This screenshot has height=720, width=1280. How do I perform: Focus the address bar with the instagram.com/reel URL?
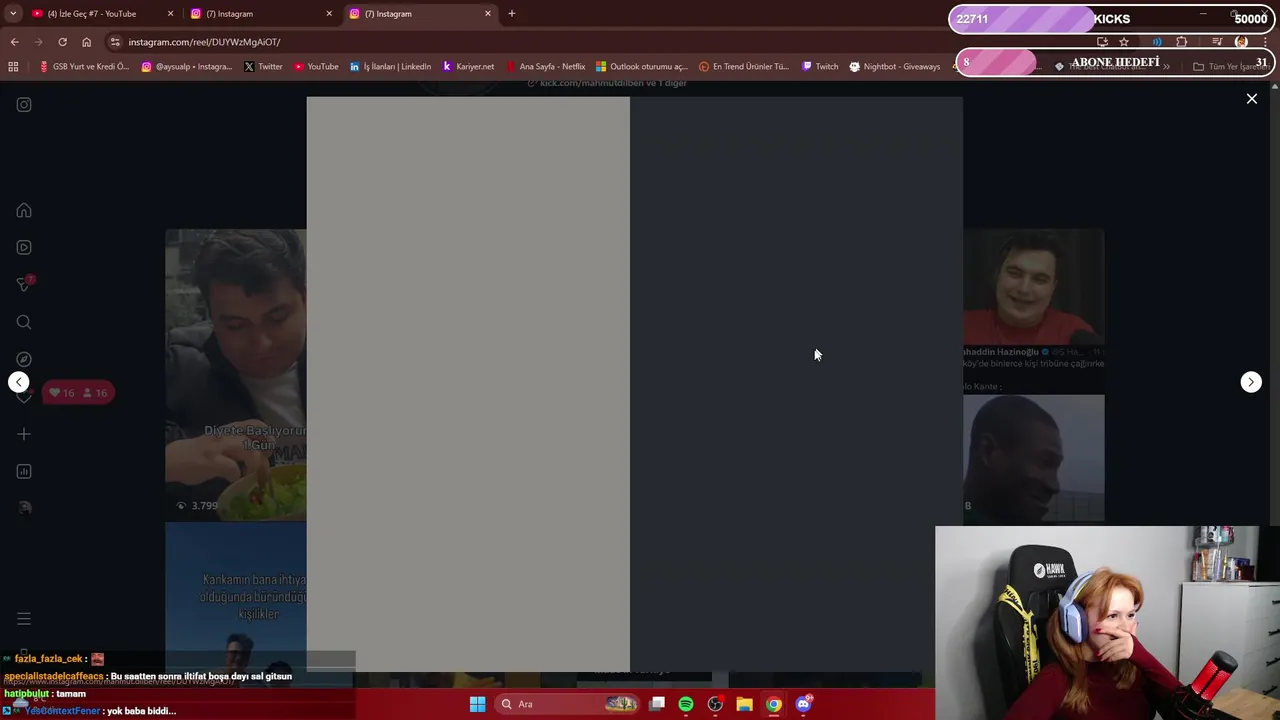pos(600,42)
